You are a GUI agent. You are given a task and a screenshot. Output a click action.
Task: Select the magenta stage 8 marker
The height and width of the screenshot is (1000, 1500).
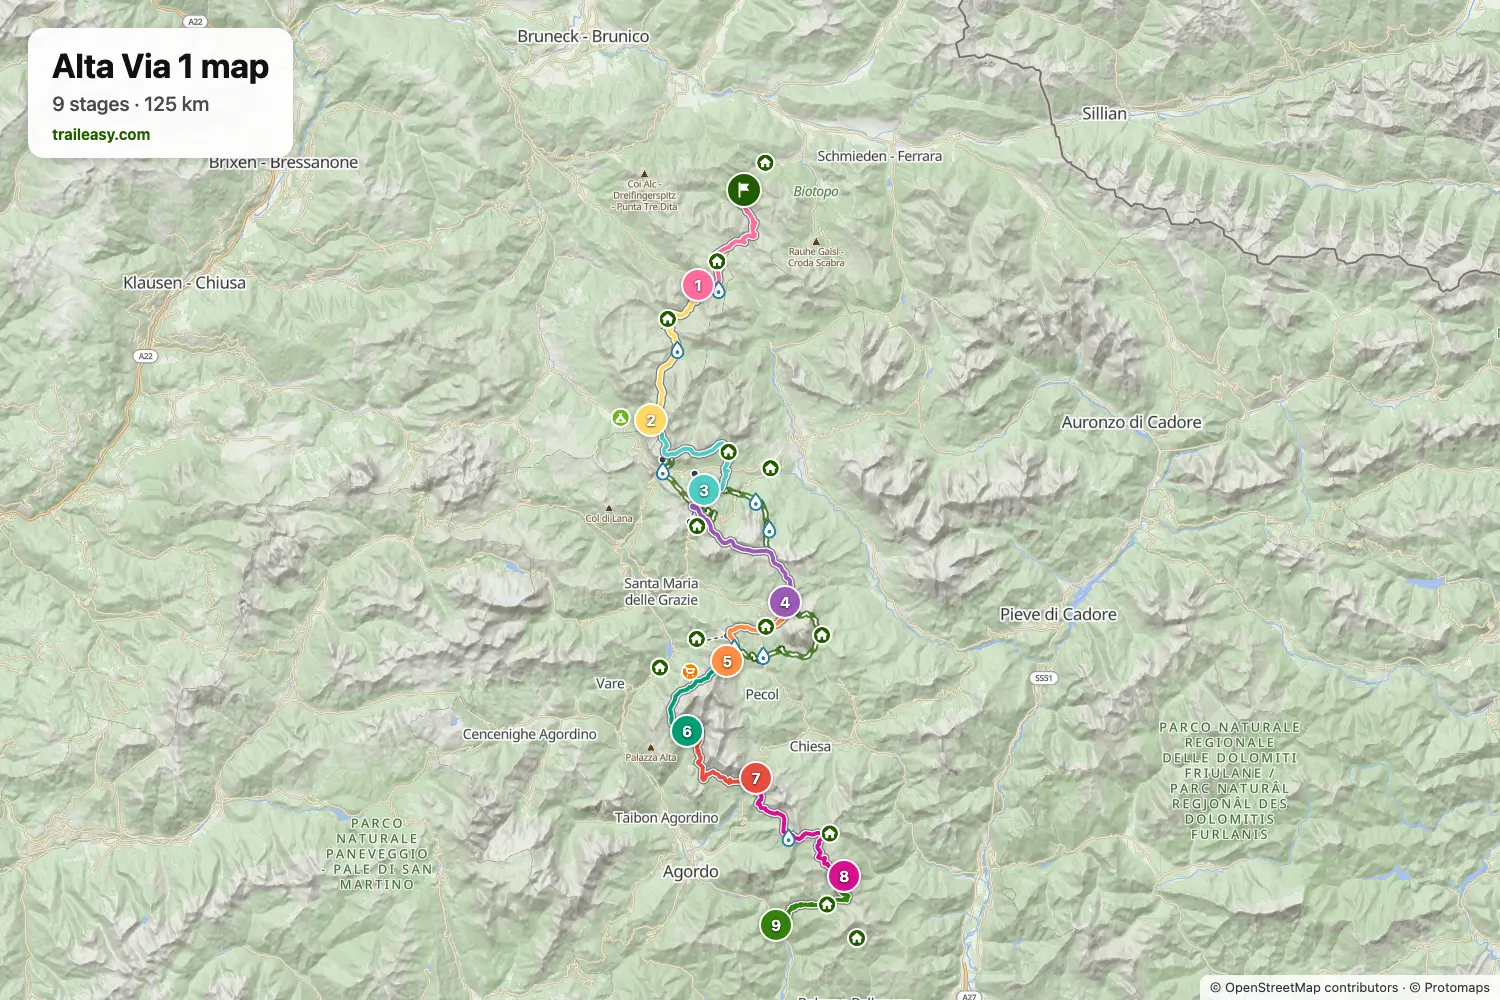click(x=844, y=876)
